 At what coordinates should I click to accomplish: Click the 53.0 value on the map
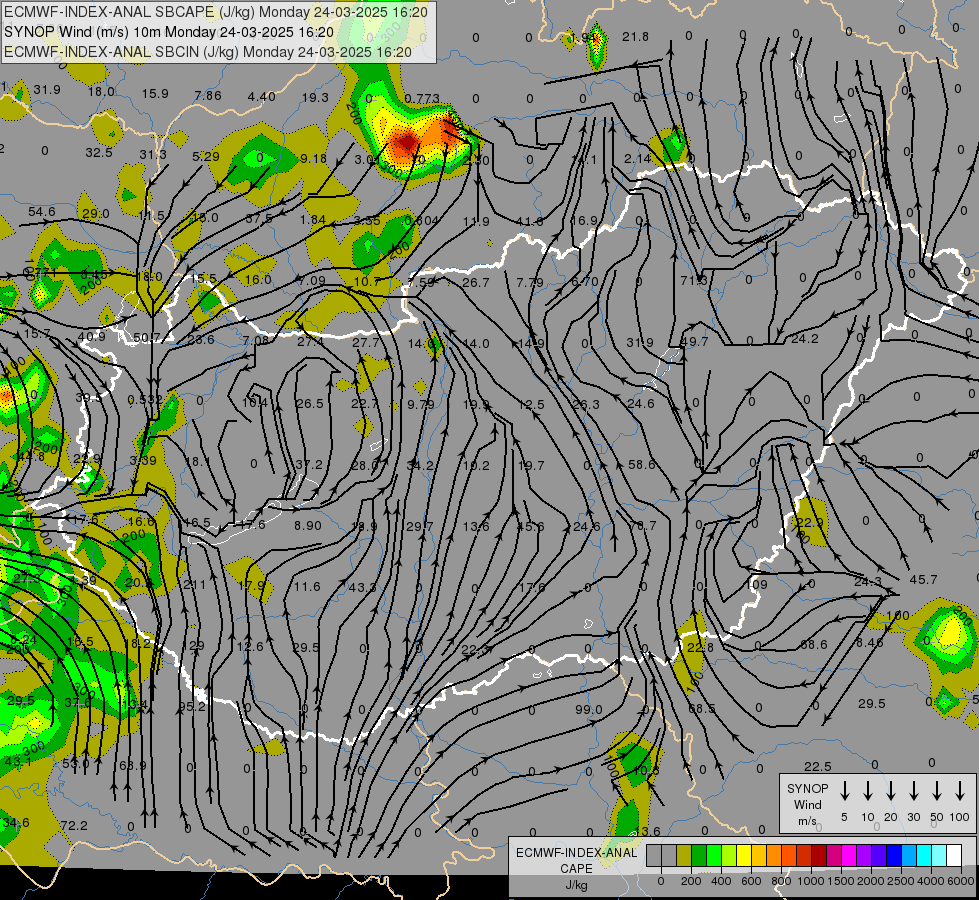pos(76,763)
